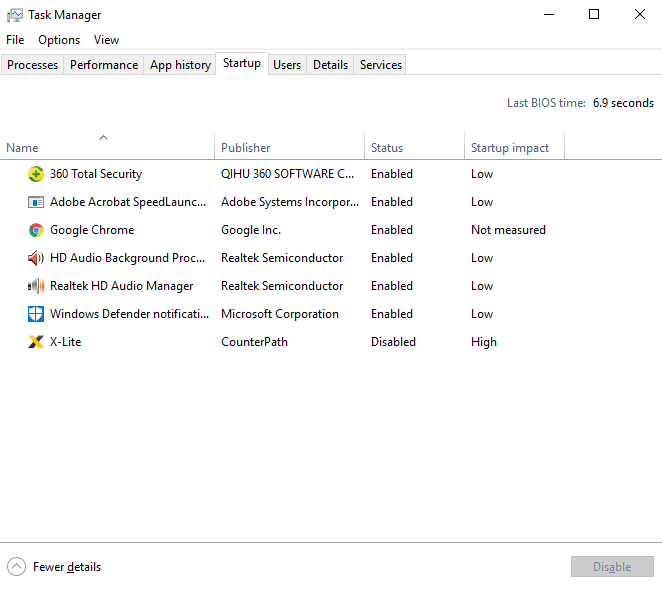Click the HD Audio Background Process speaker icon
Image resolution: width=662 pixels, height=589 pixels.
pyautogui.click(x=36, y=258)
